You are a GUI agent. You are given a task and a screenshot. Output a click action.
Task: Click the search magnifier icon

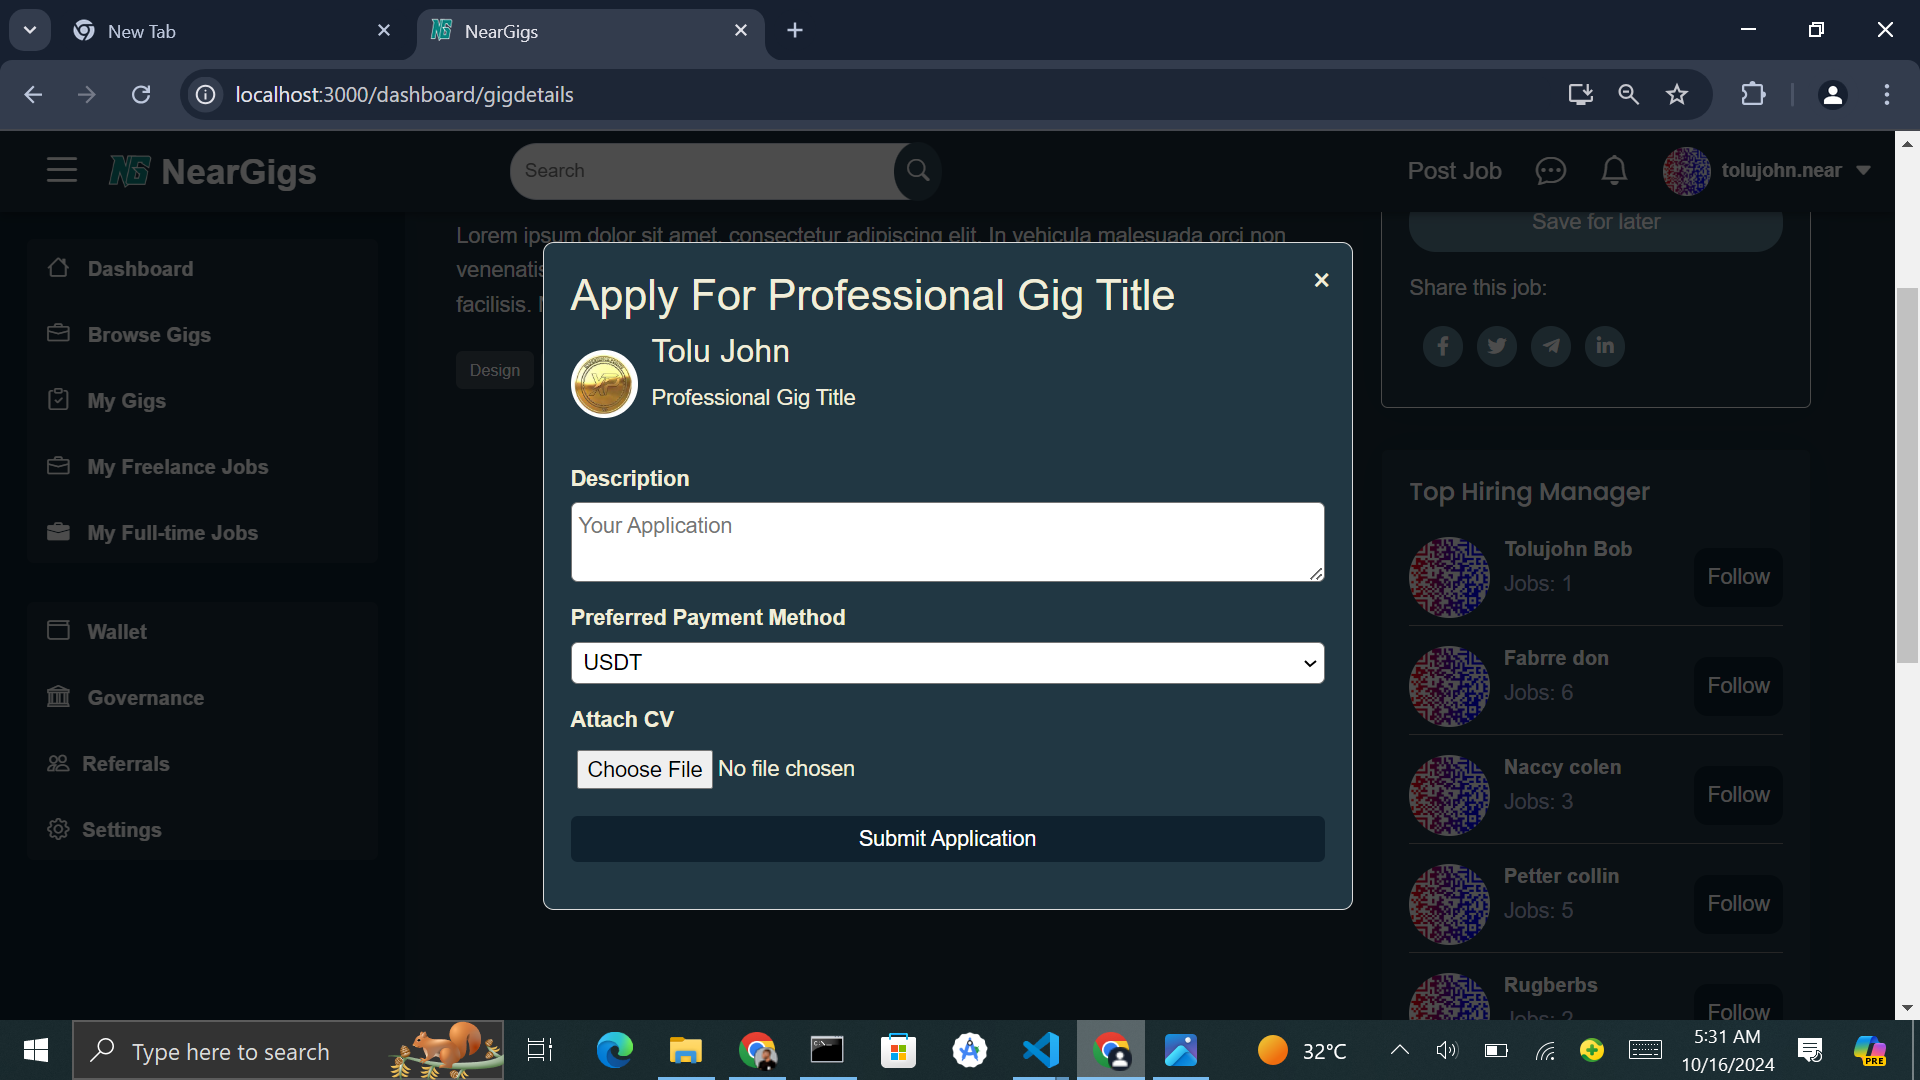[917, 171]
